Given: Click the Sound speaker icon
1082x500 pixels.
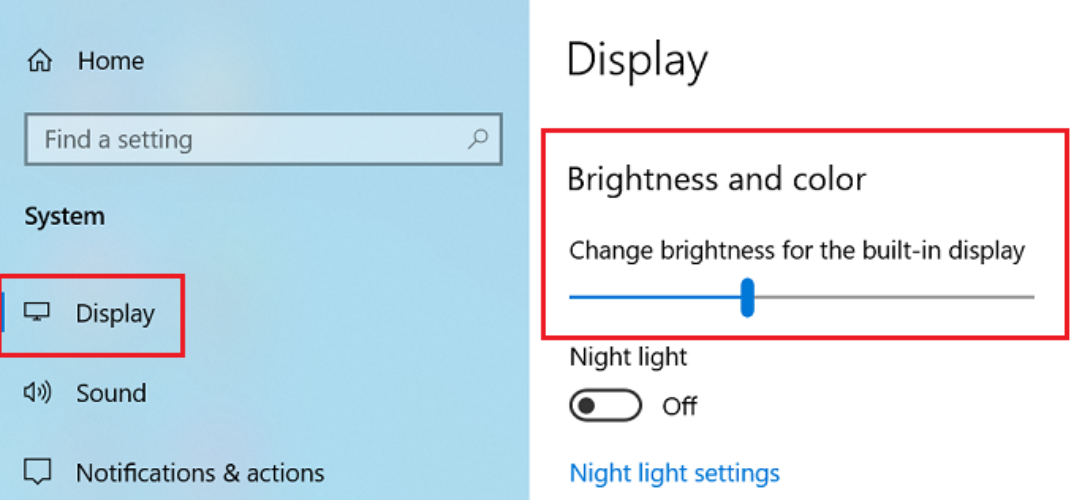Looking at the screenshot, I should [x=37, y=393].
